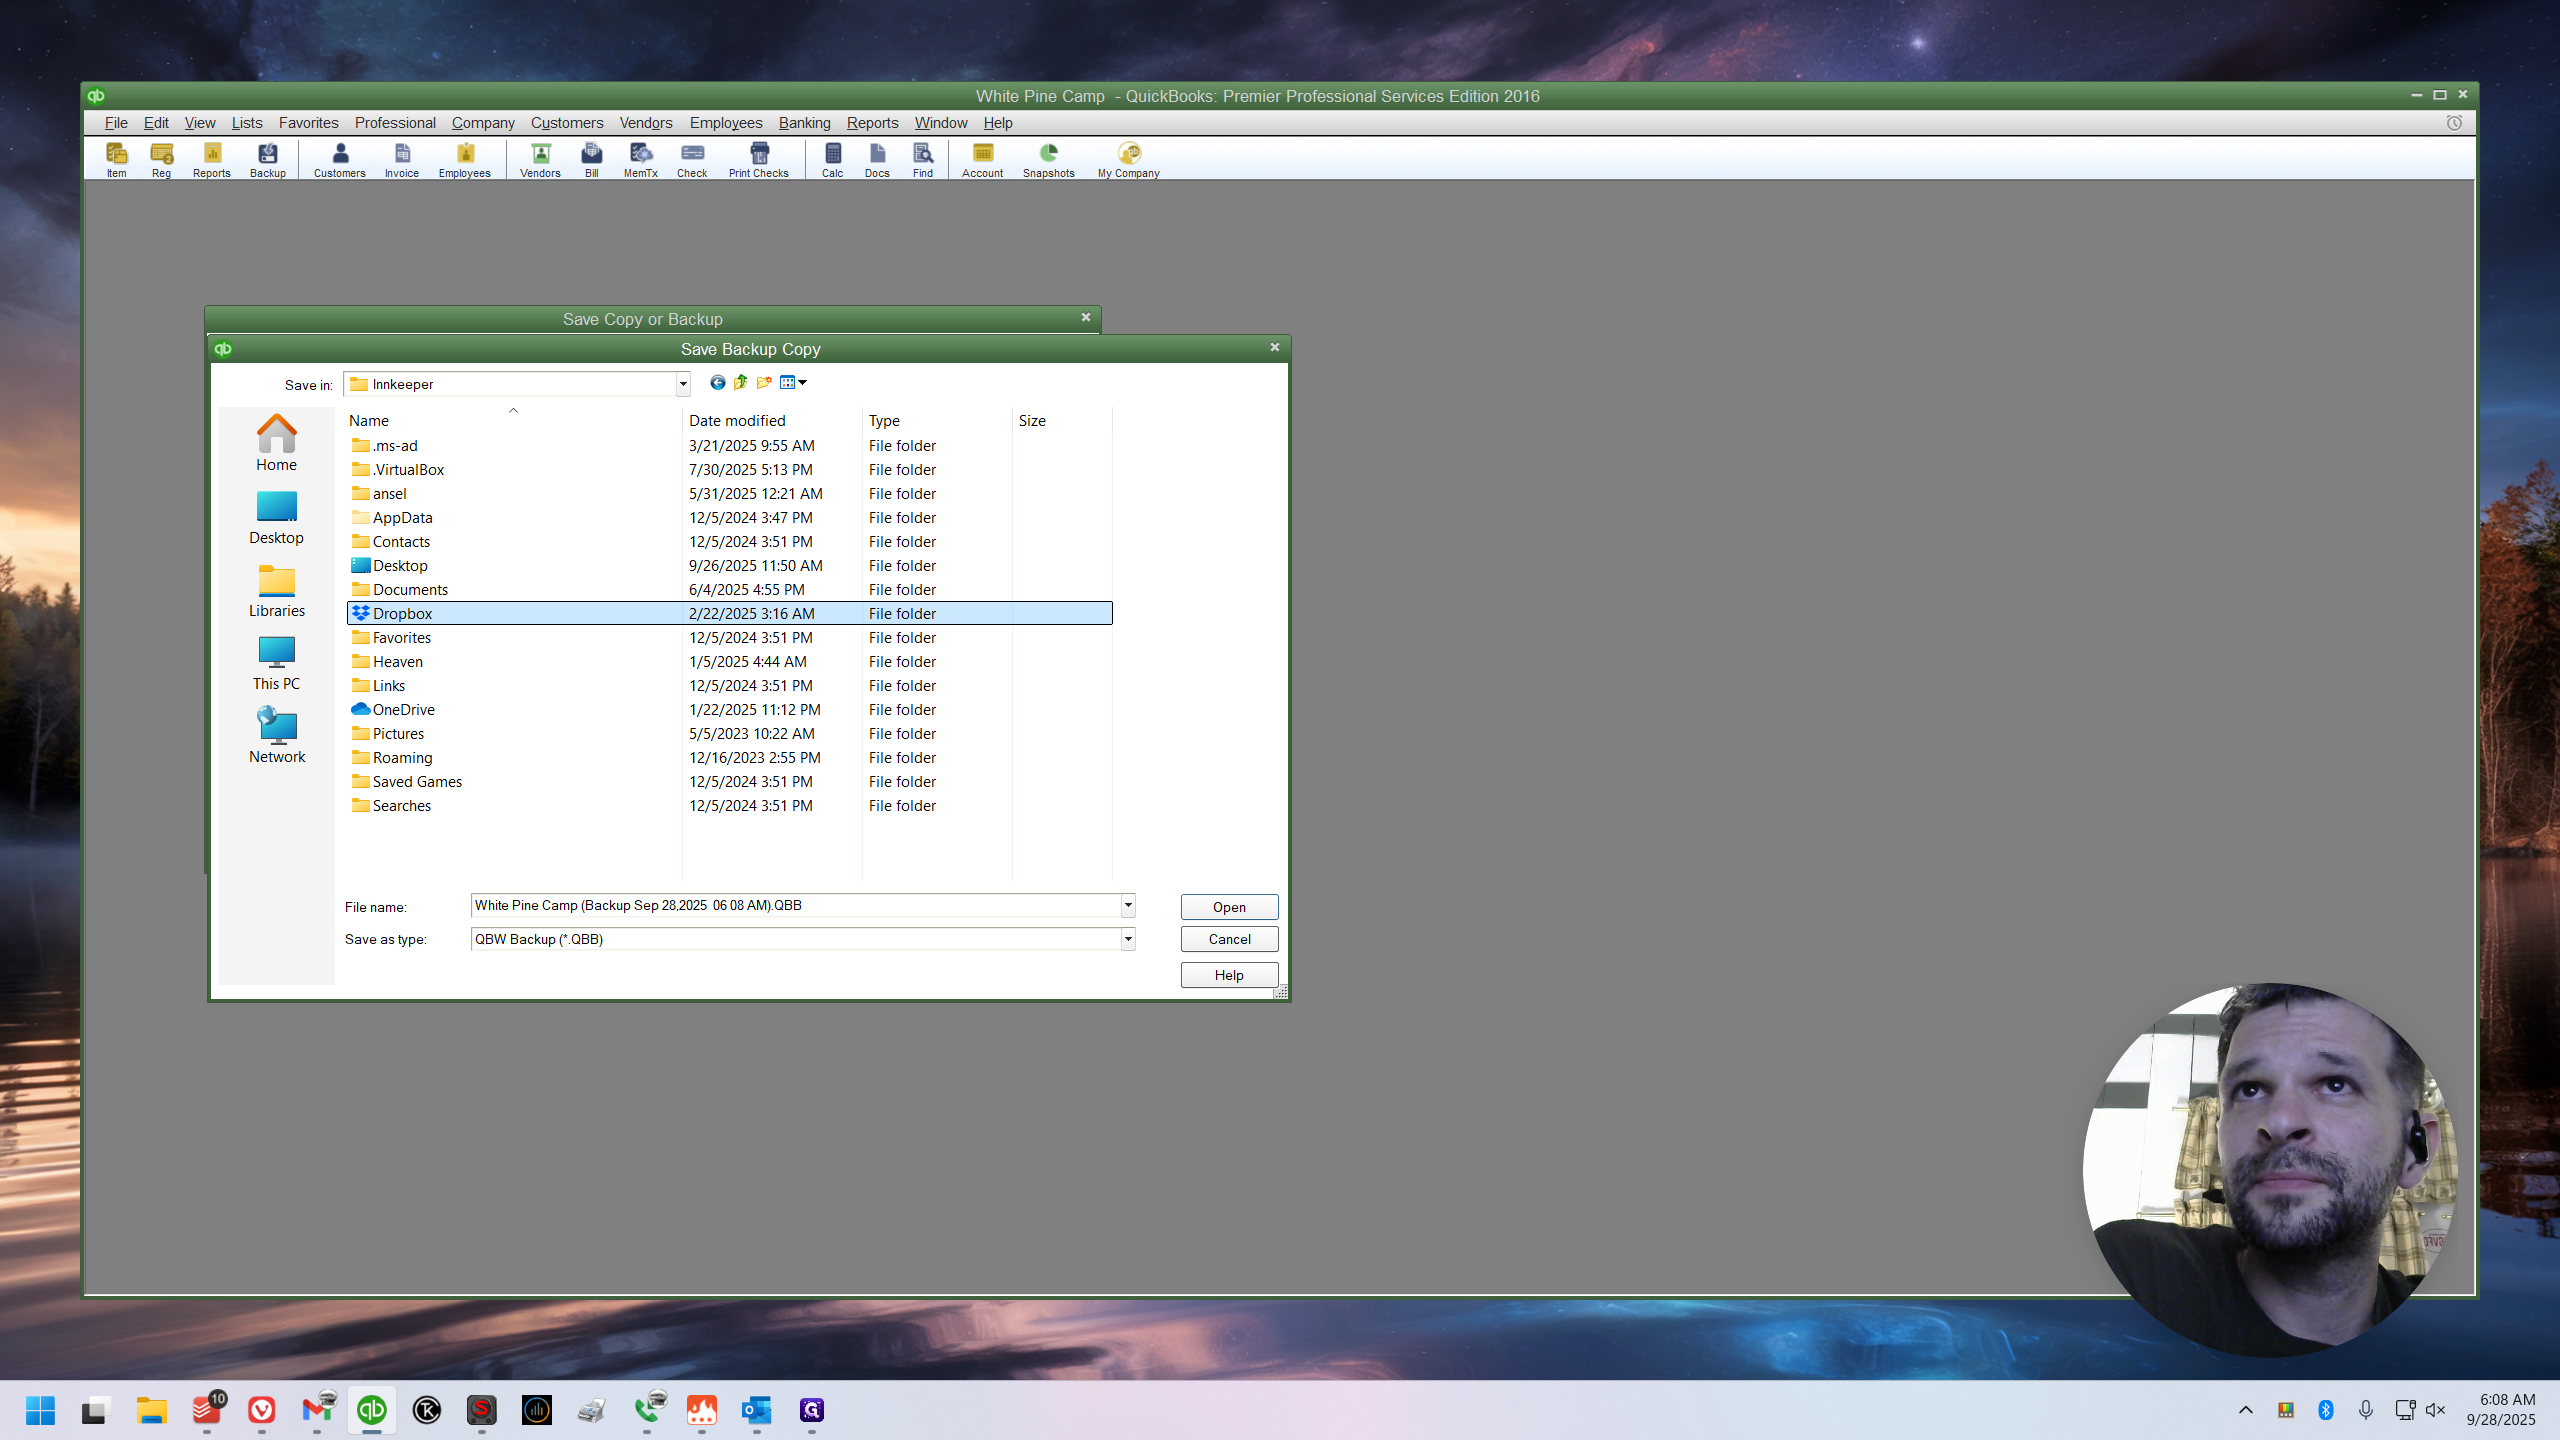Open the Snapshots icon
This screenshot has height=1440, width=2560.
point(1048,159)
